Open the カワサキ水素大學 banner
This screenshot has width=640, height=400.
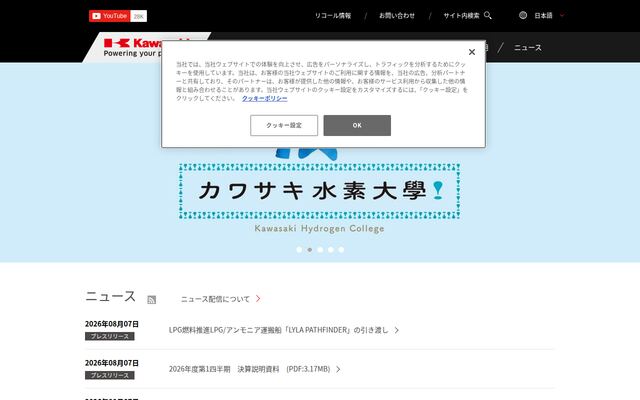pos(319,191)
